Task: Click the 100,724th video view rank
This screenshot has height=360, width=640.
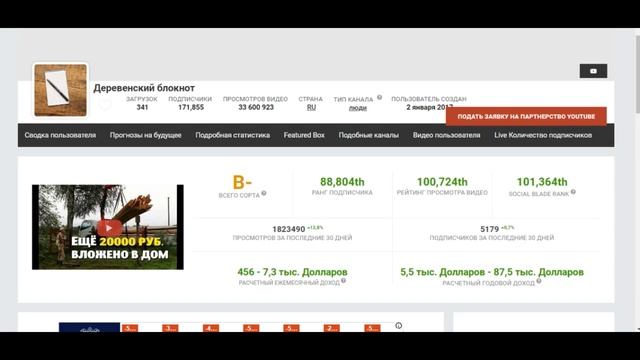Action: 442,182
